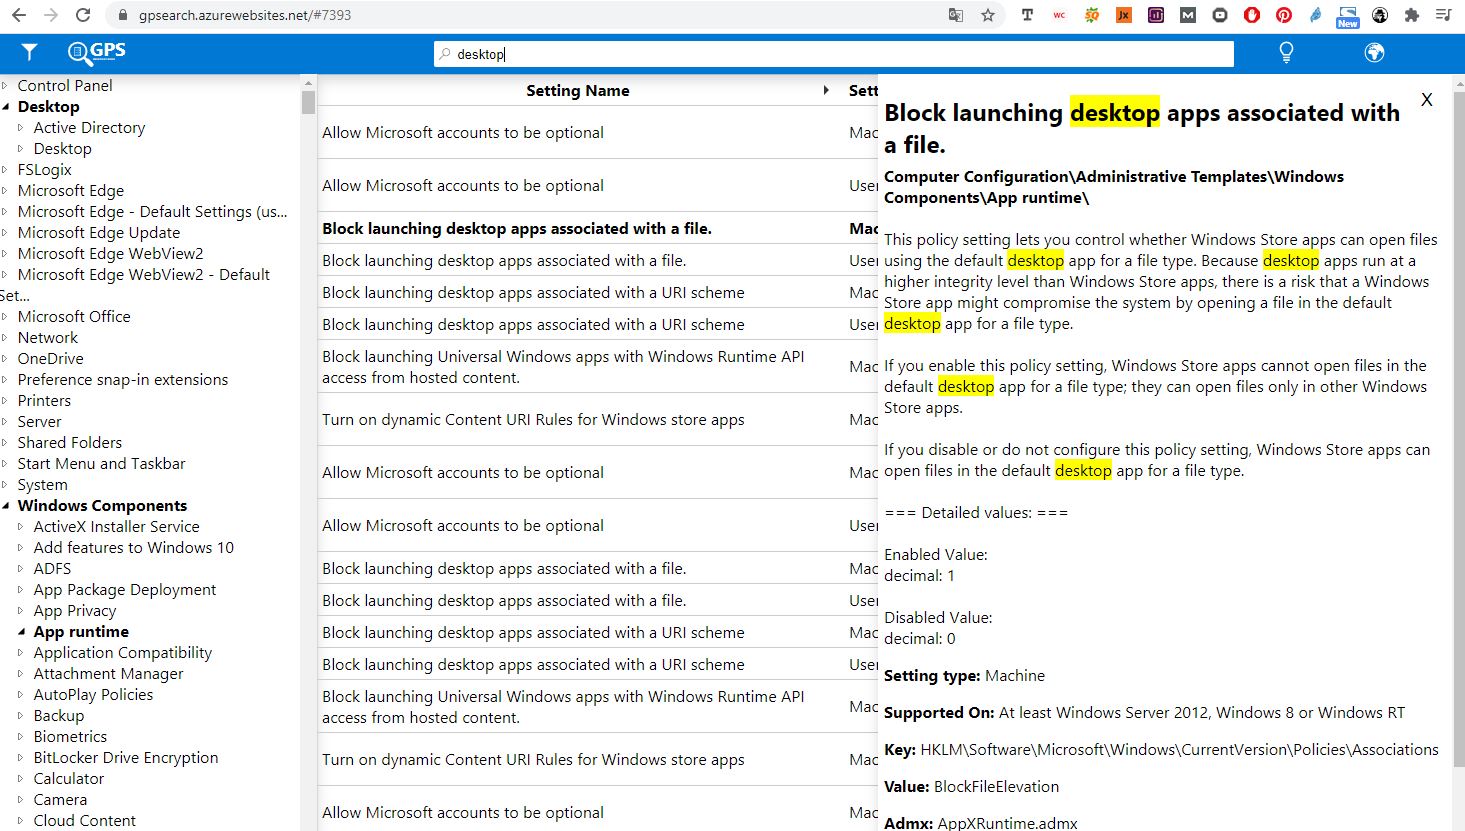Select App Package Deployment item
Screen dimensions: 1465x831
pyautogui.click(x=125, y=590)
